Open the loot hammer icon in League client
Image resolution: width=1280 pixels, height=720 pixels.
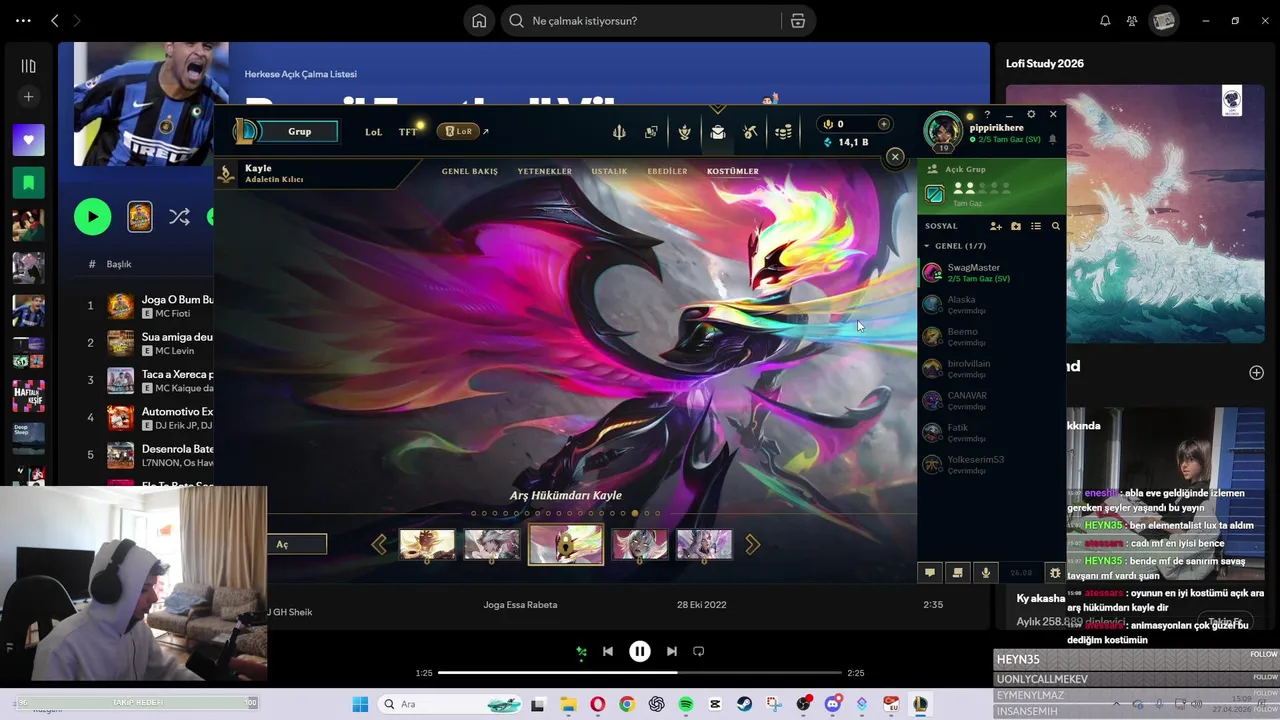coord(751,132)
